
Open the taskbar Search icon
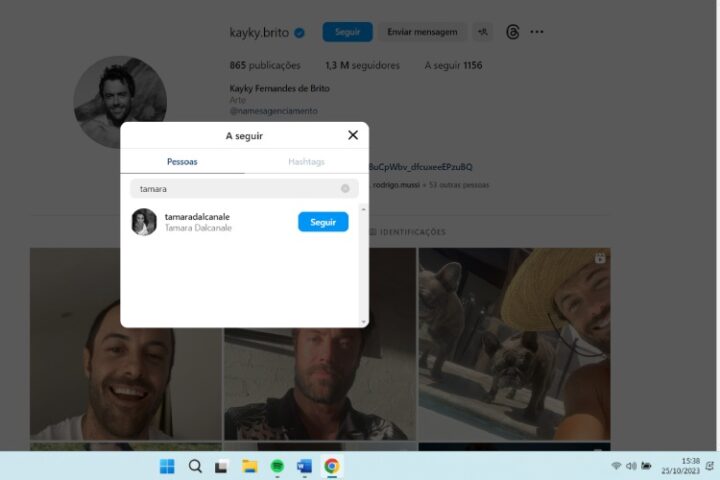click(195, 466)
